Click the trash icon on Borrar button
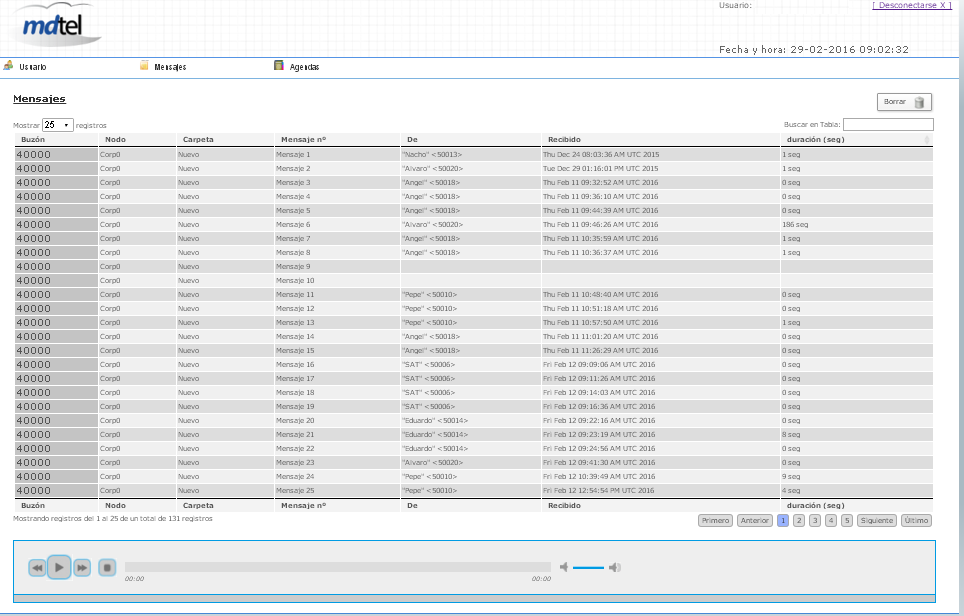 tap(919, 102)
